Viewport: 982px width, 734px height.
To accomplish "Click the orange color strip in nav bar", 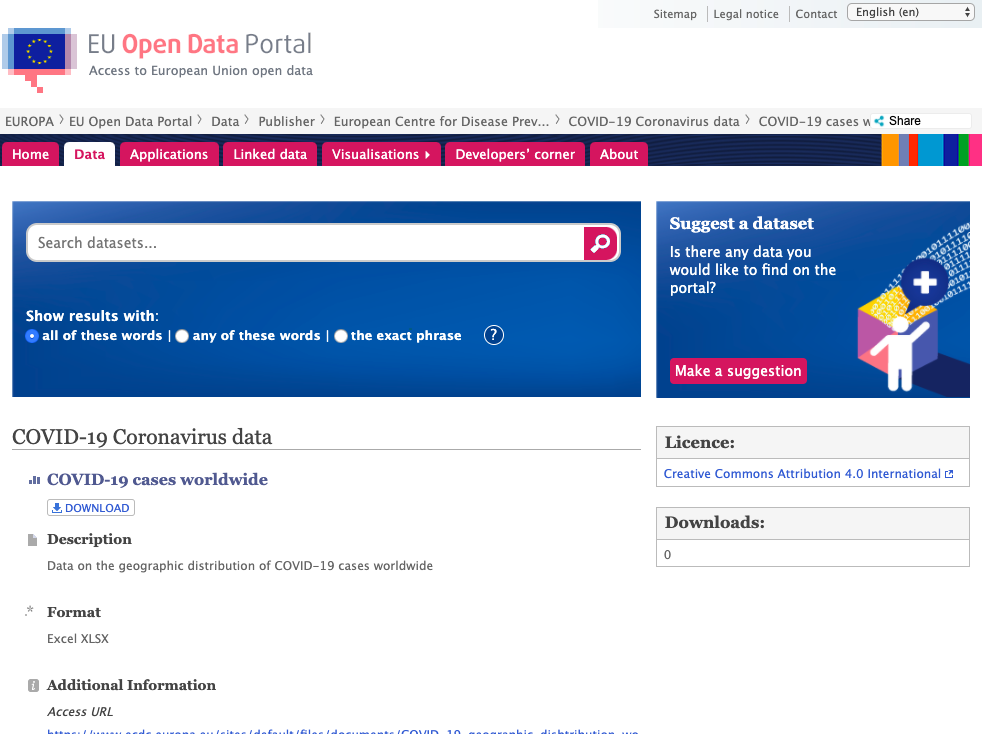I will tap(889, 150).
